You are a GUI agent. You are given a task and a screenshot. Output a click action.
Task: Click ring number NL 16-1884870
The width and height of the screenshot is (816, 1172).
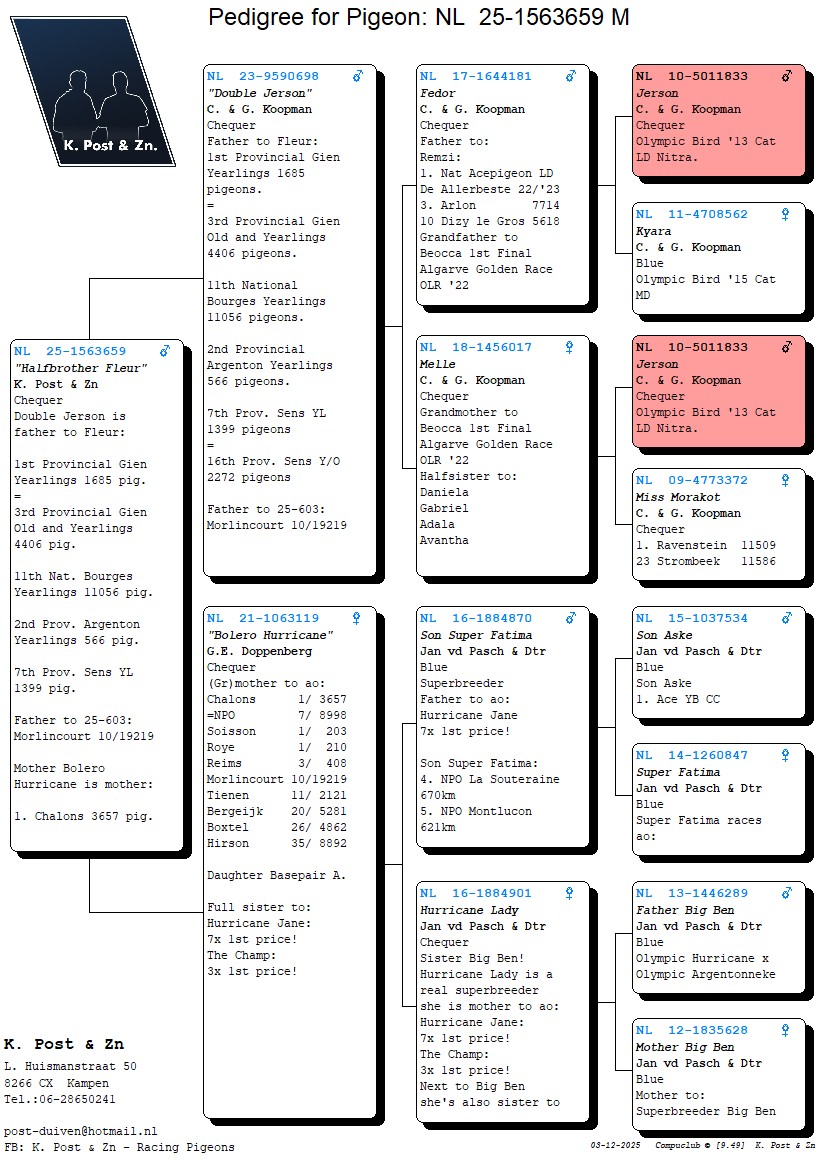click(476, 618)
